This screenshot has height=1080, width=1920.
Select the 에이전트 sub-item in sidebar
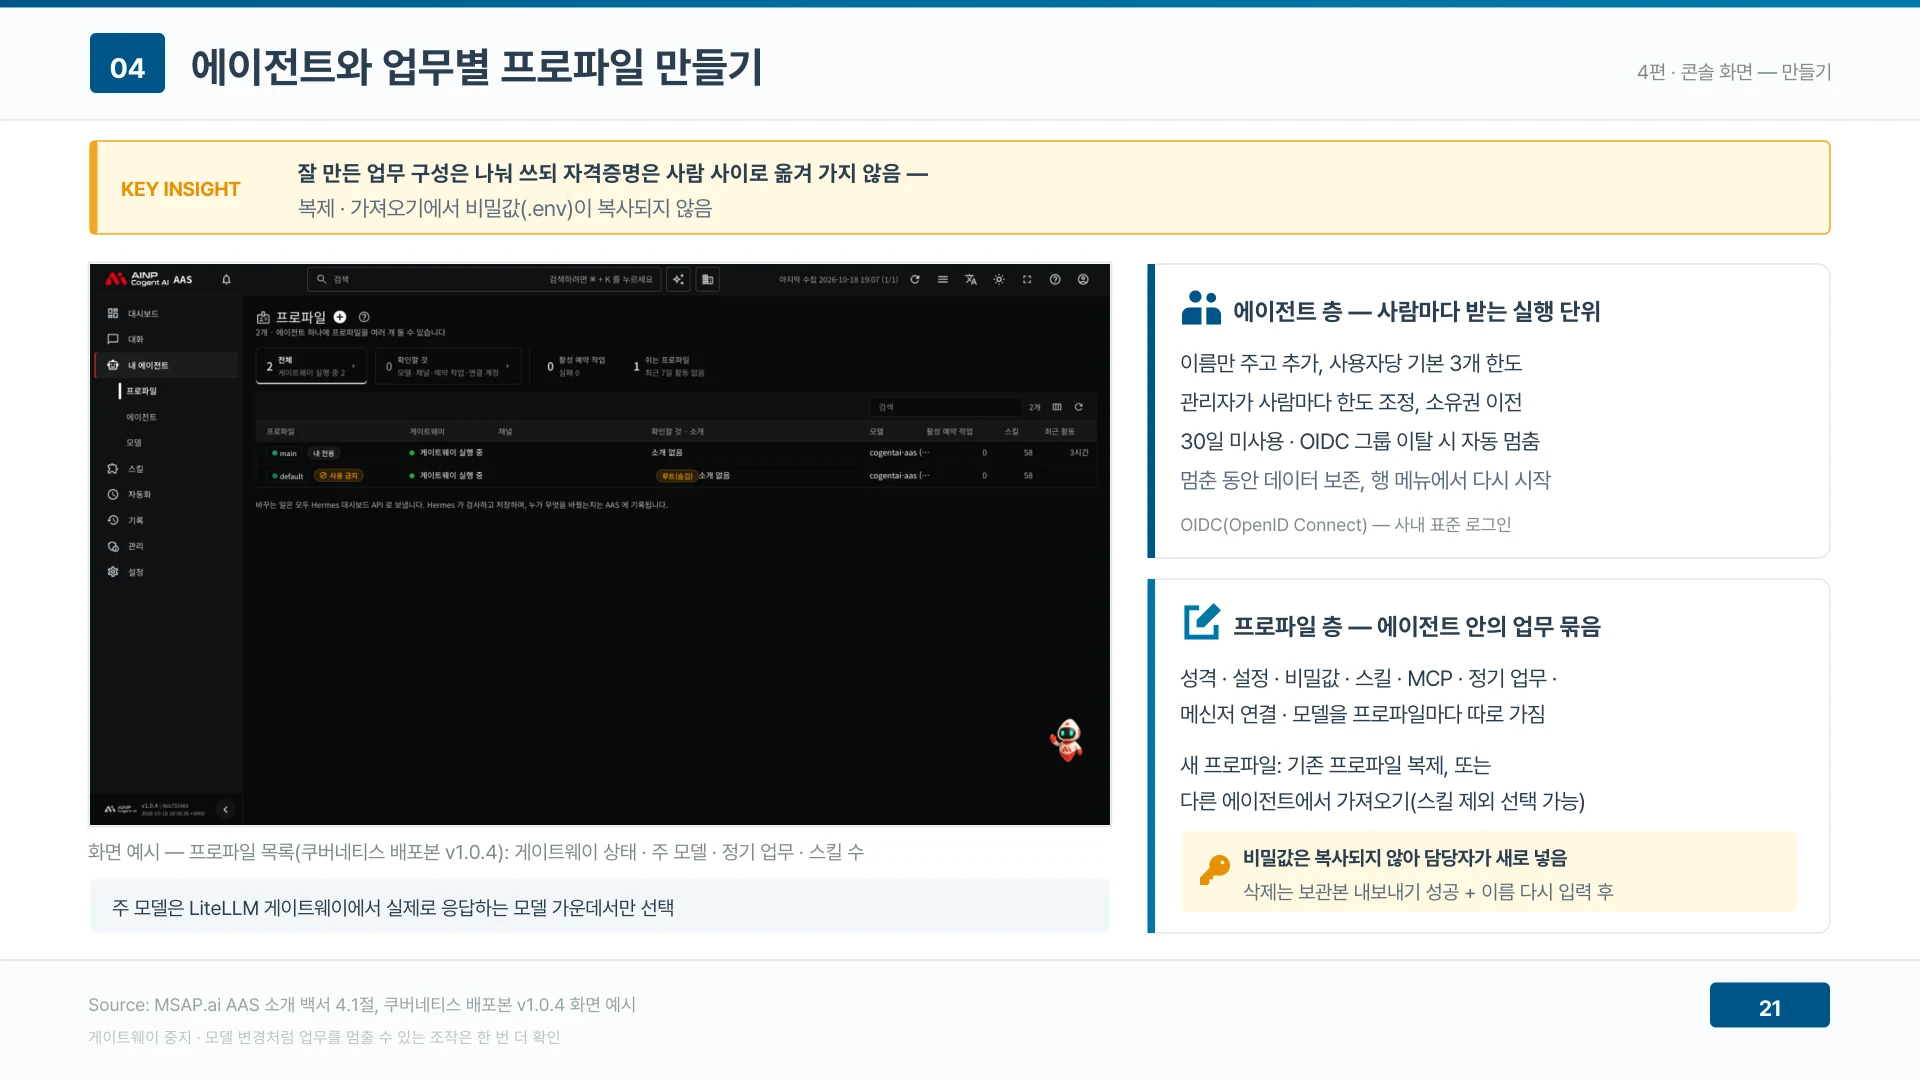(141, 417)
